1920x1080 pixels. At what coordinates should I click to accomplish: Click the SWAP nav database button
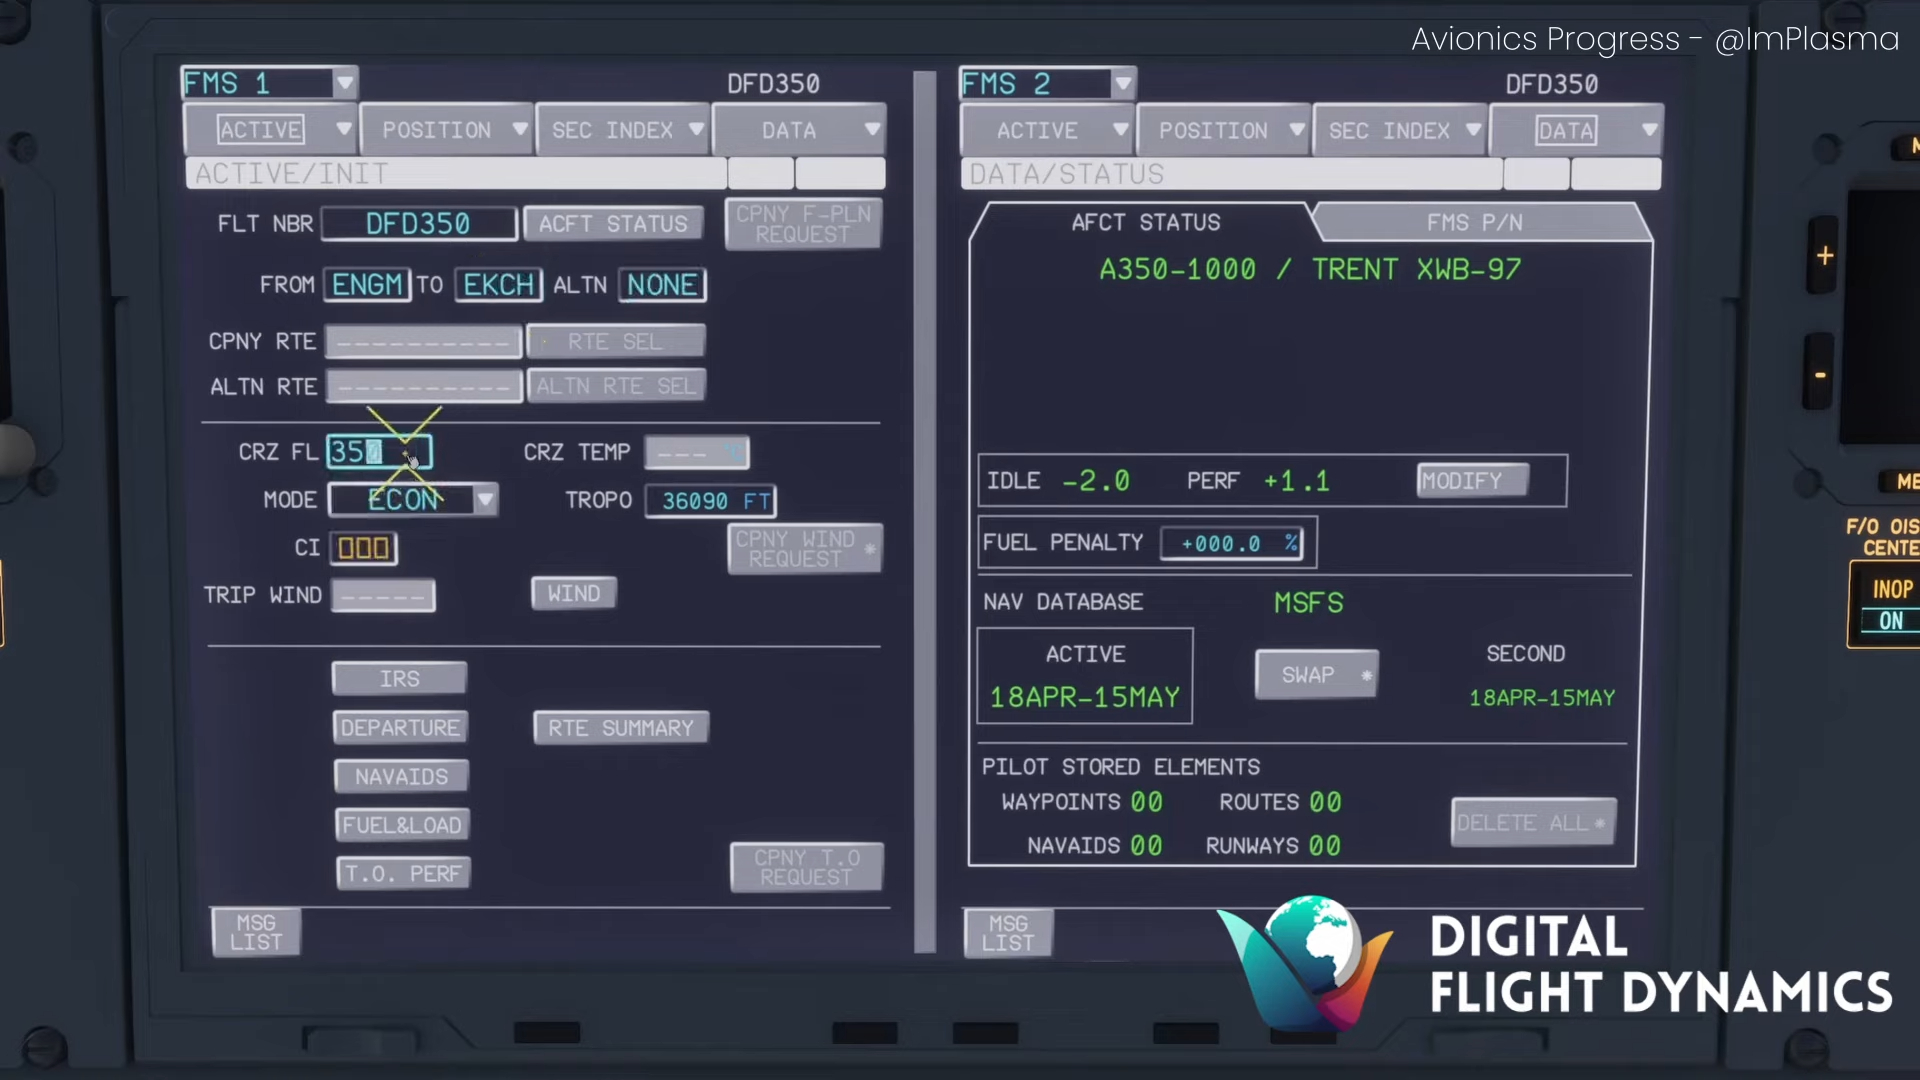coord(1316,675)
